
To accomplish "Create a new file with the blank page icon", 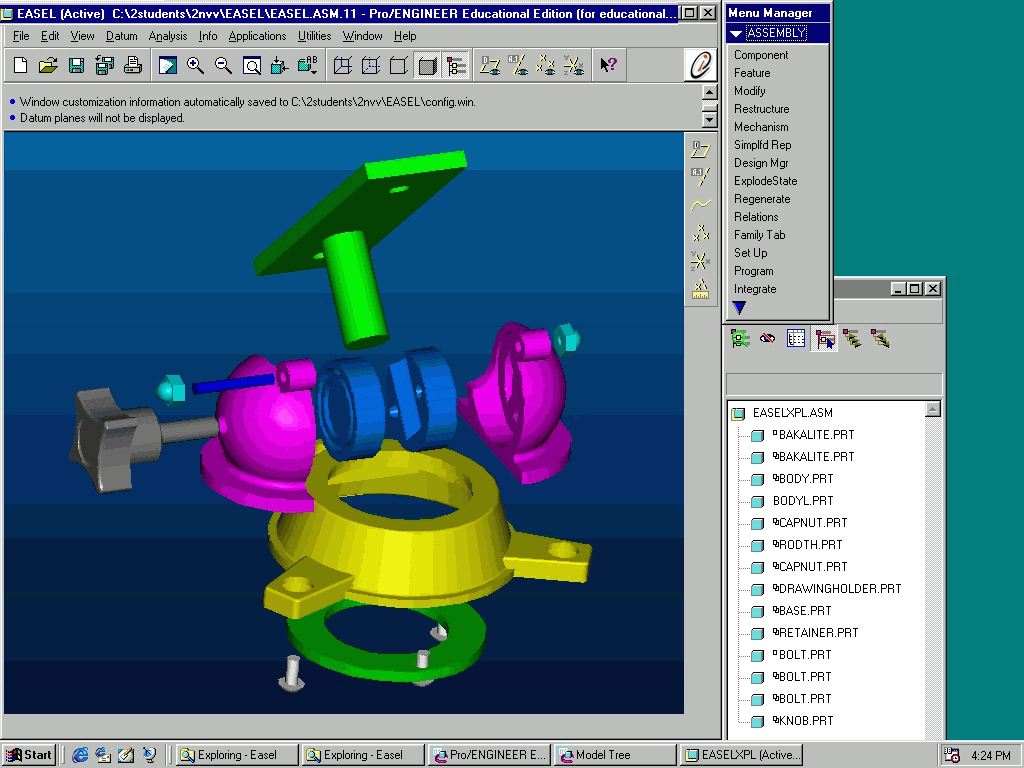I will (x=20, y=65).
